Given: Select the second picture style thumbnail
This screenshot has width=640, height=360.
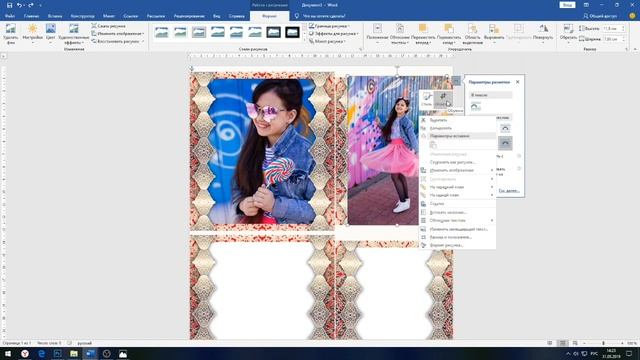Looking at the screenshot, I should click(180, 32).
